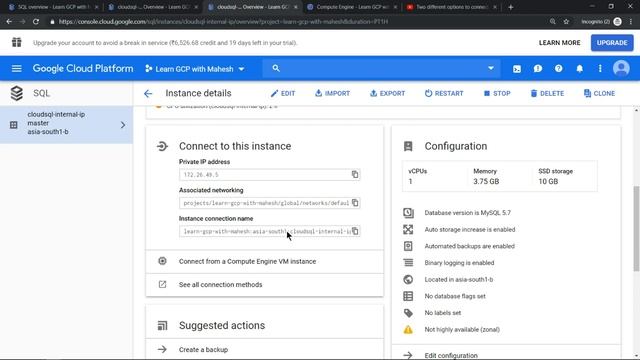Click CLONE in instance toolbar
Viewport: 640px width, 360px height.
[599, 93]
